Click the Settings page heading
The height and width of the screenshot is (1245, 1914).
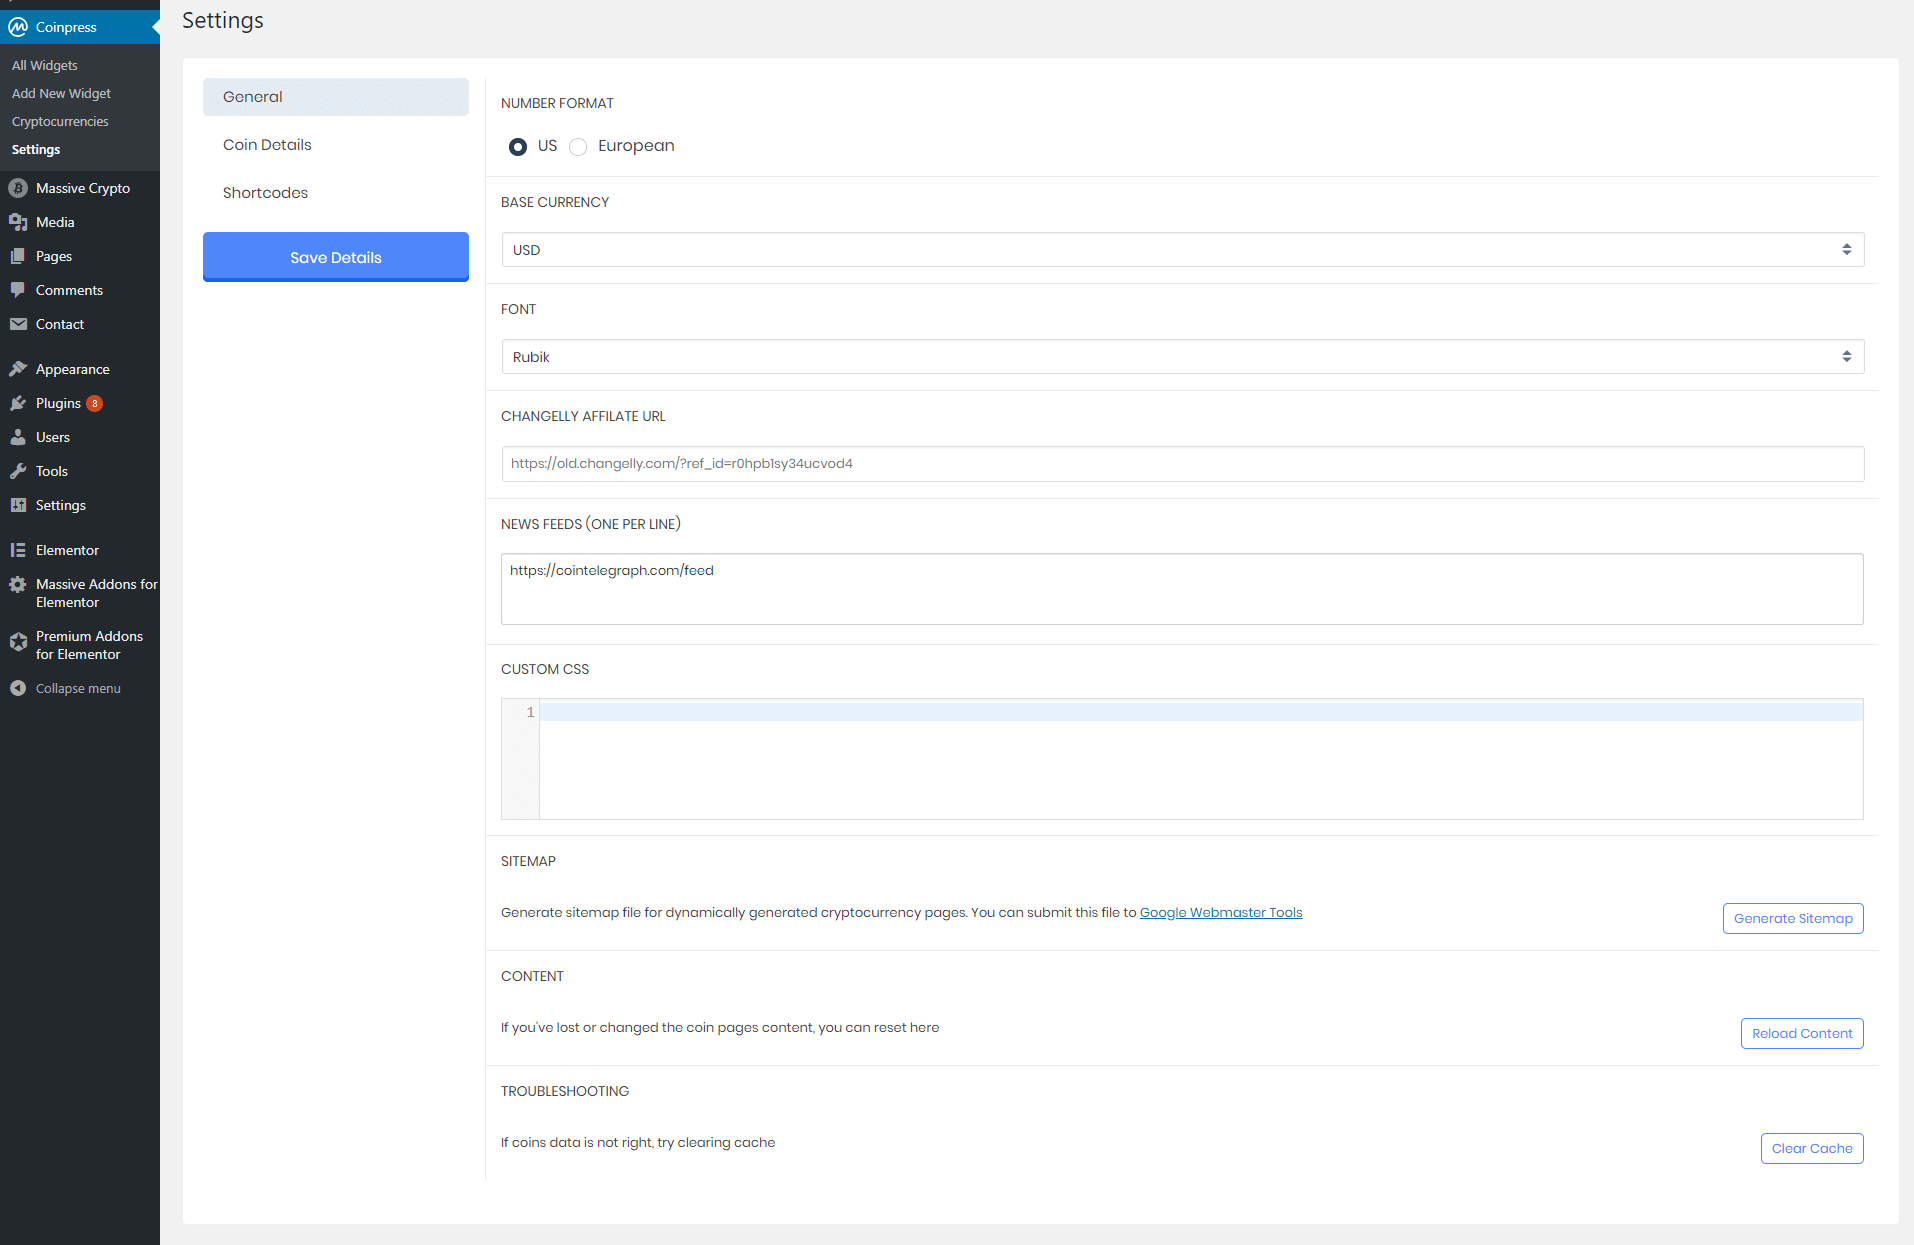223,21
